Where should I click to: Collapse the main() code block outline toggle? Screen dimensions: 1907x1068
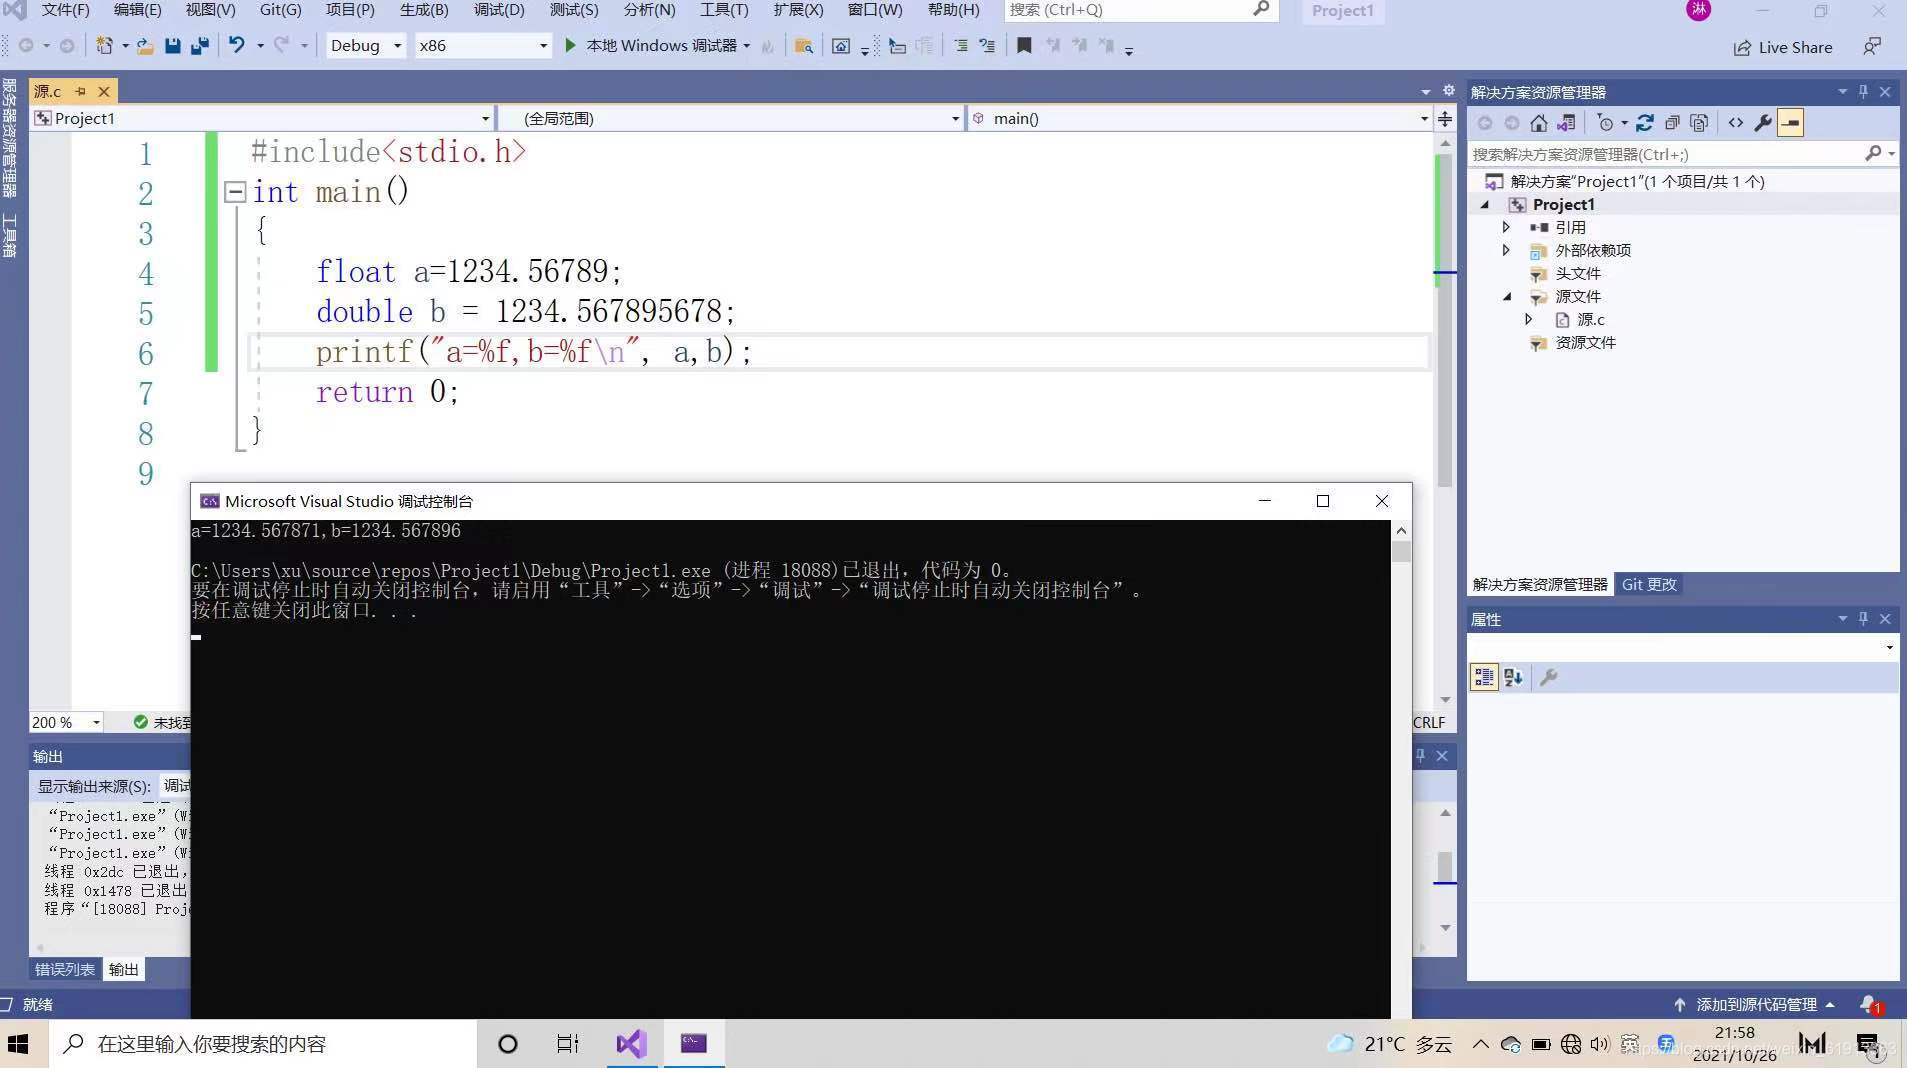click(235, 191)
